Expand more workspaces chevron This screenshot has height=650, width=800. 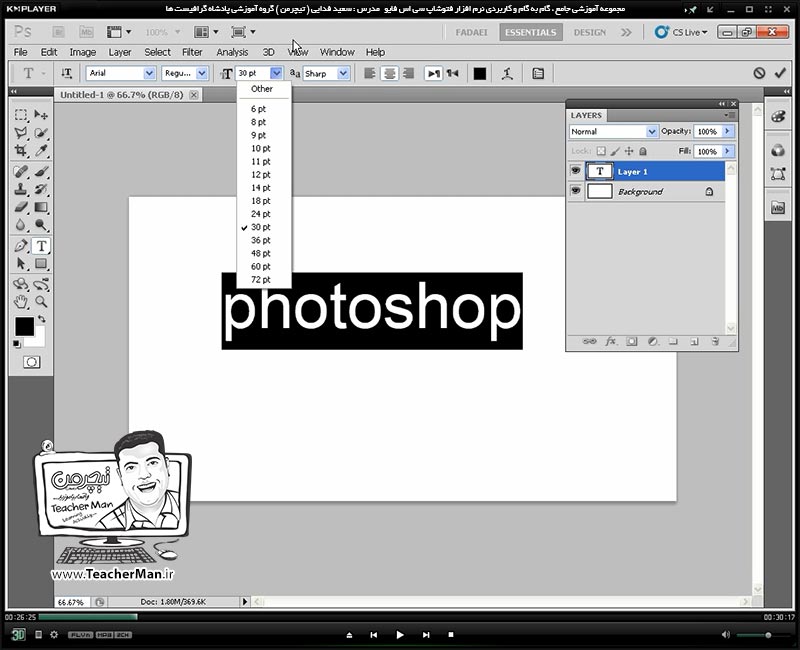[626, 32]
